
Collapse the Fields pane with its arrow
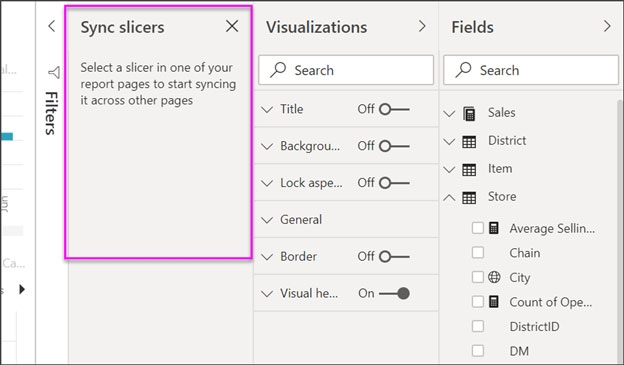click(607, 26)
